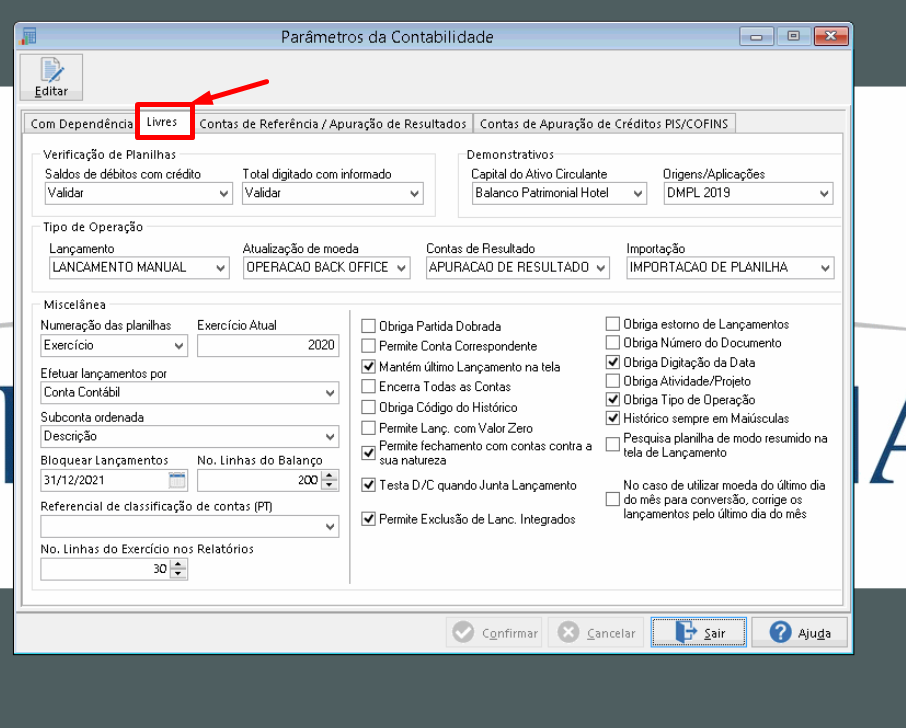Click the Sair exit button

pos(699,633)
